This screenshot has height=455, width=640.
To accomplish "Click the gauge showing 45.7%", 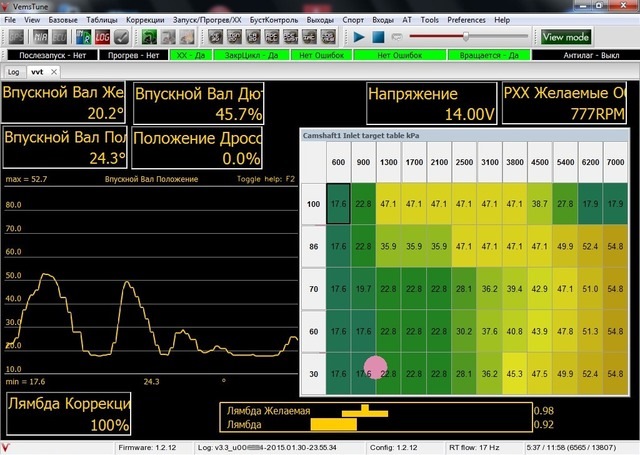I will coord(198,103).
